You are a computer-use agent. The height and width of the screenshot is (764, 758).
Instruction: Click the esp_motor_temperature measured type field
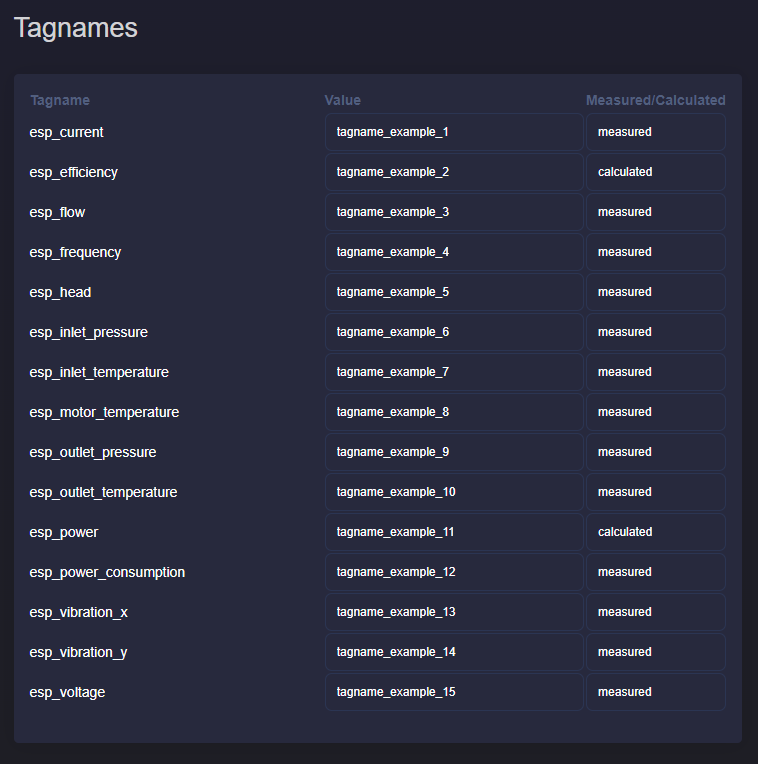click(655, 412)
